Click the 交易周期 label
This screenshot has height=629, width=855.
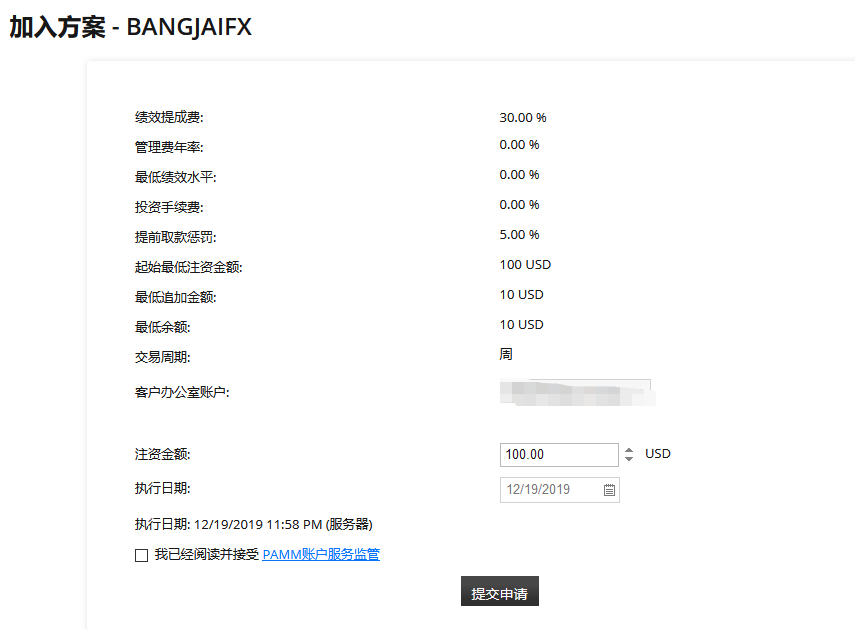point(162,357)
